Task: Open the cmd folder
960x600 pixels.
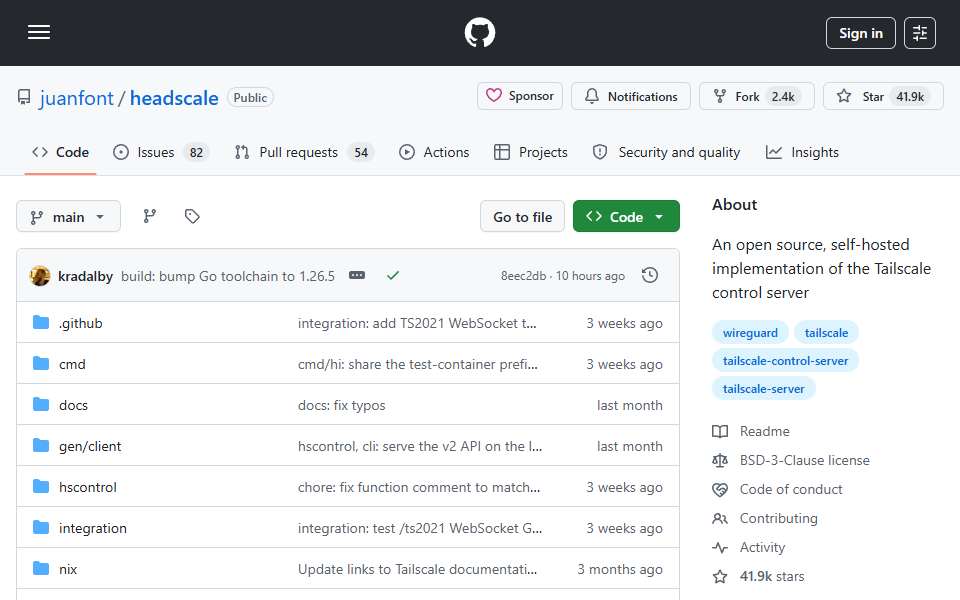Action: point(72,364)
